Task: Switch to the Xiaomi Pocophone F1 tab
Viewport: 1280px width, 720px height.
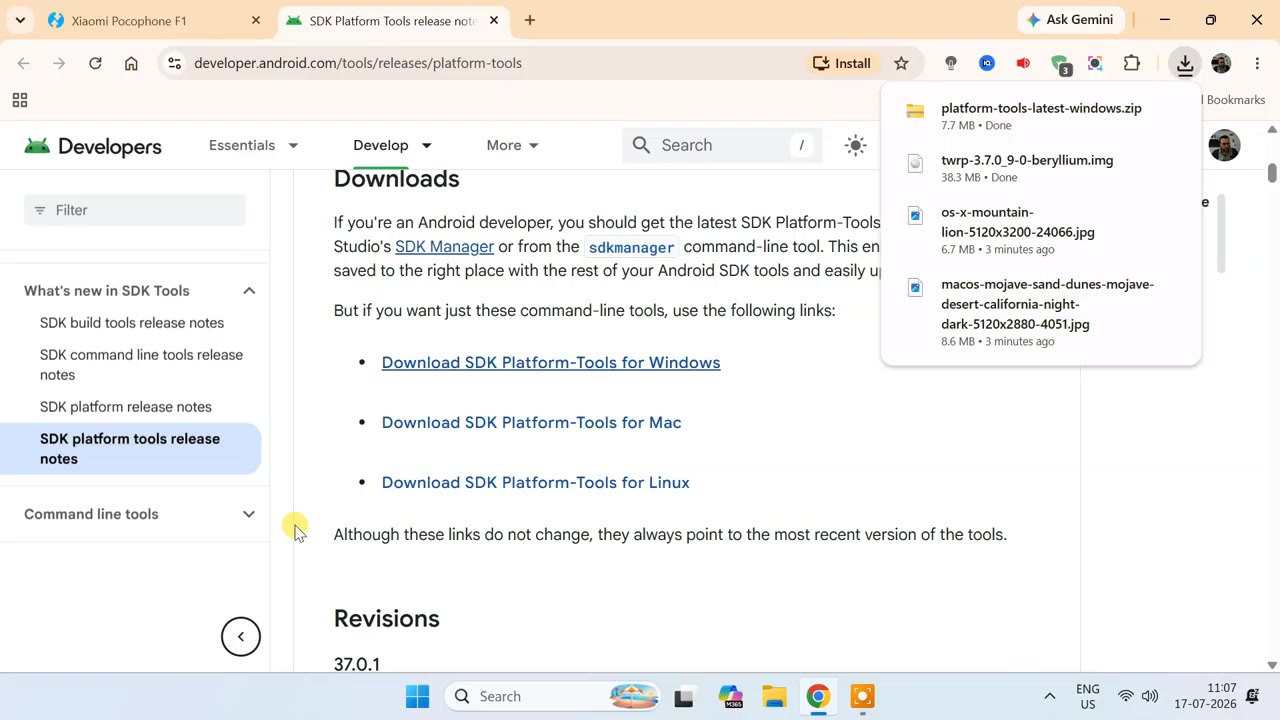Action: tap(152, 20)
